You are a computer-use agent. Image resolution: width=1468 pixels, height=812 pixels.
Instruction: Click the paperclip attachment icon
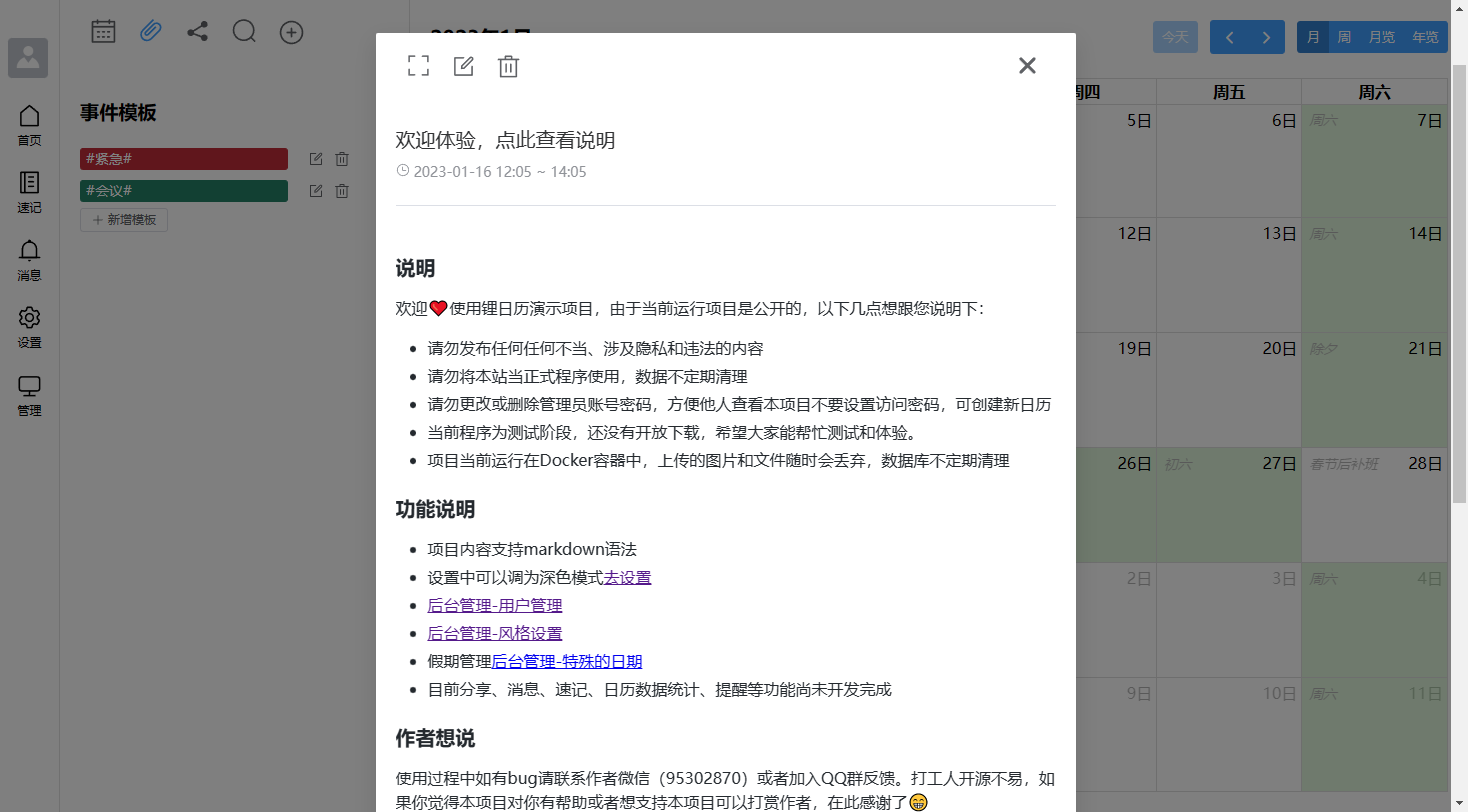[x=151, y=32]
